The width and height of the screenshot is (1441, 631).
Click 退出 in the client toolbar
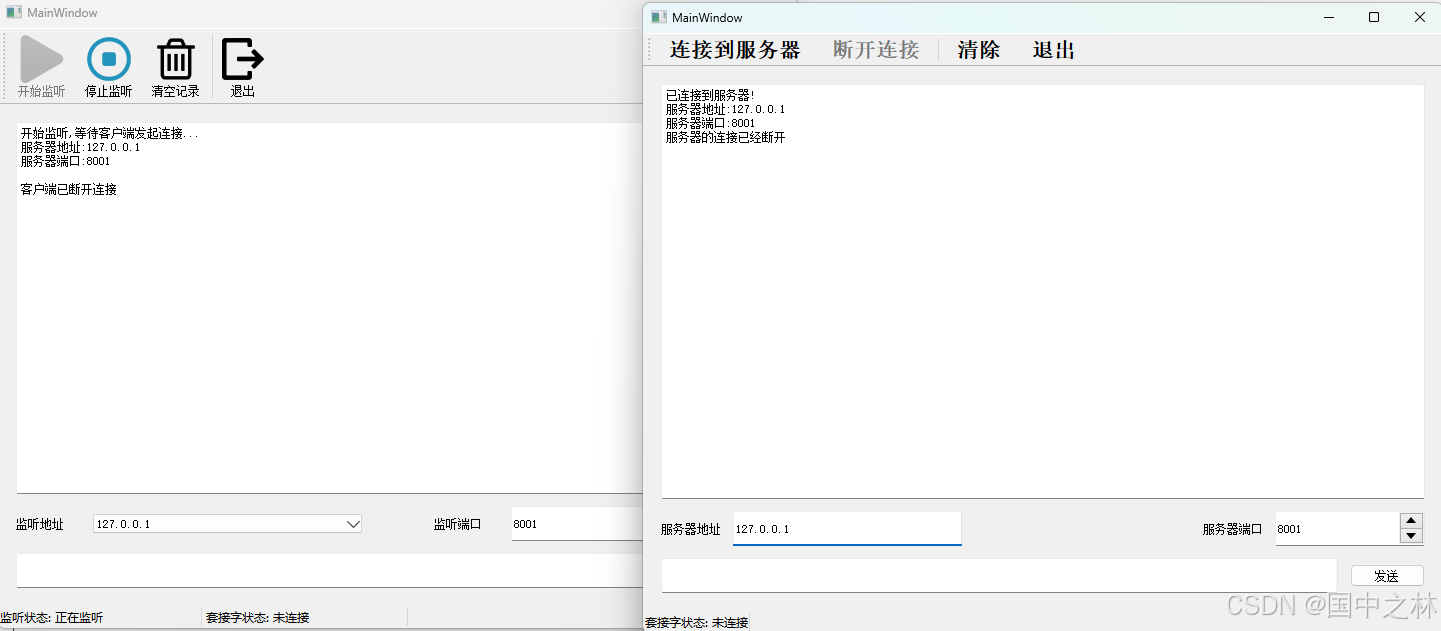[x=1054, y=50]
